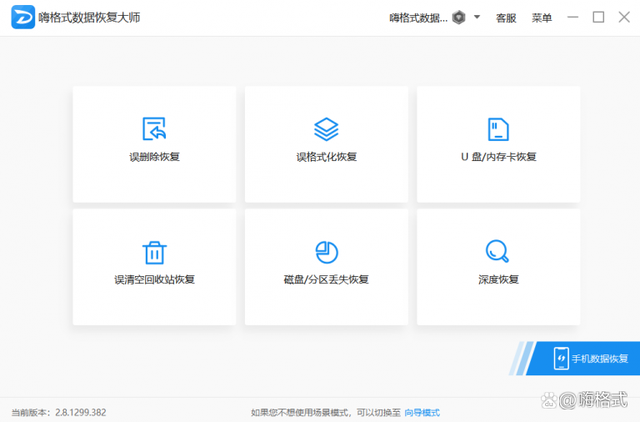Image resolution: width=640 pixels, height=422 pixels.
Task: Click the 嗨格式数据恢复大师 app logo
Action: [23, 17]
